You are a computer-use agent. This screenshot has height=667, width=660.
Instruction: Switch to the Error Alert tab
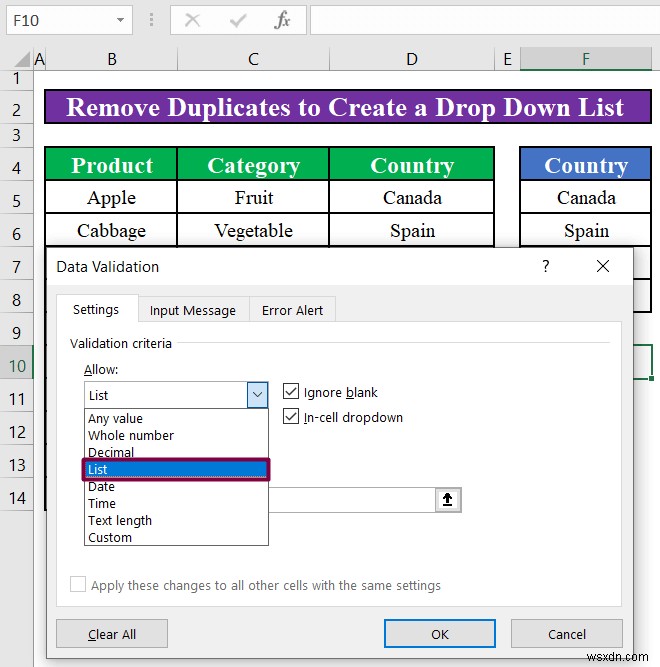tap(293, 311)
